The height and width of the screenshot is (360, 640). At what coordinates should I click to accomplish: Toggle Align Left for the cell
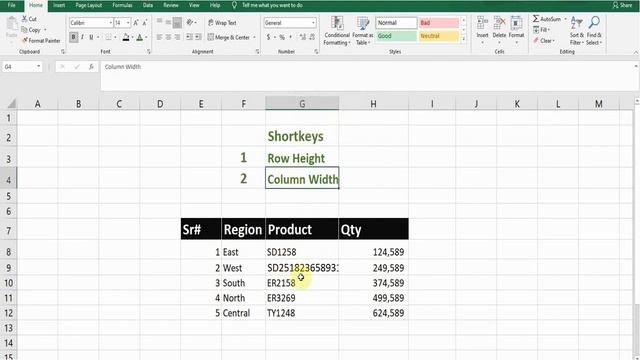pos(159,37)
